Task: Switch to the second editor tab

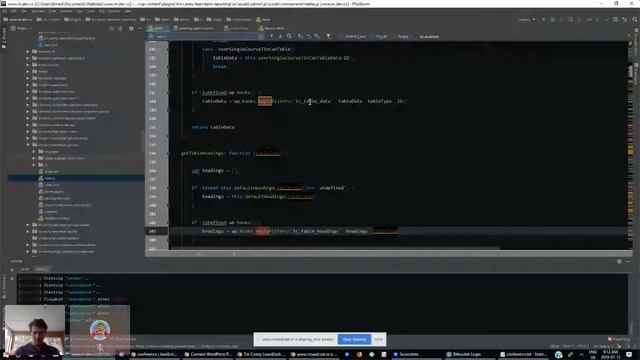Action: tap(193, 28)
